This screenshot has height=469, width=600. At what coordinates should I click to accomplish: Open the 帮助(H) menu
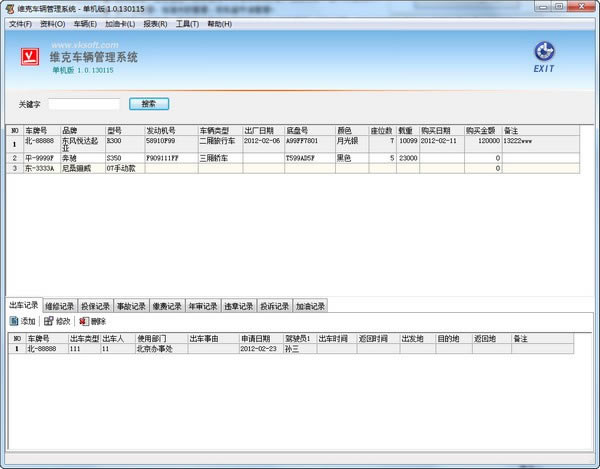220,23
